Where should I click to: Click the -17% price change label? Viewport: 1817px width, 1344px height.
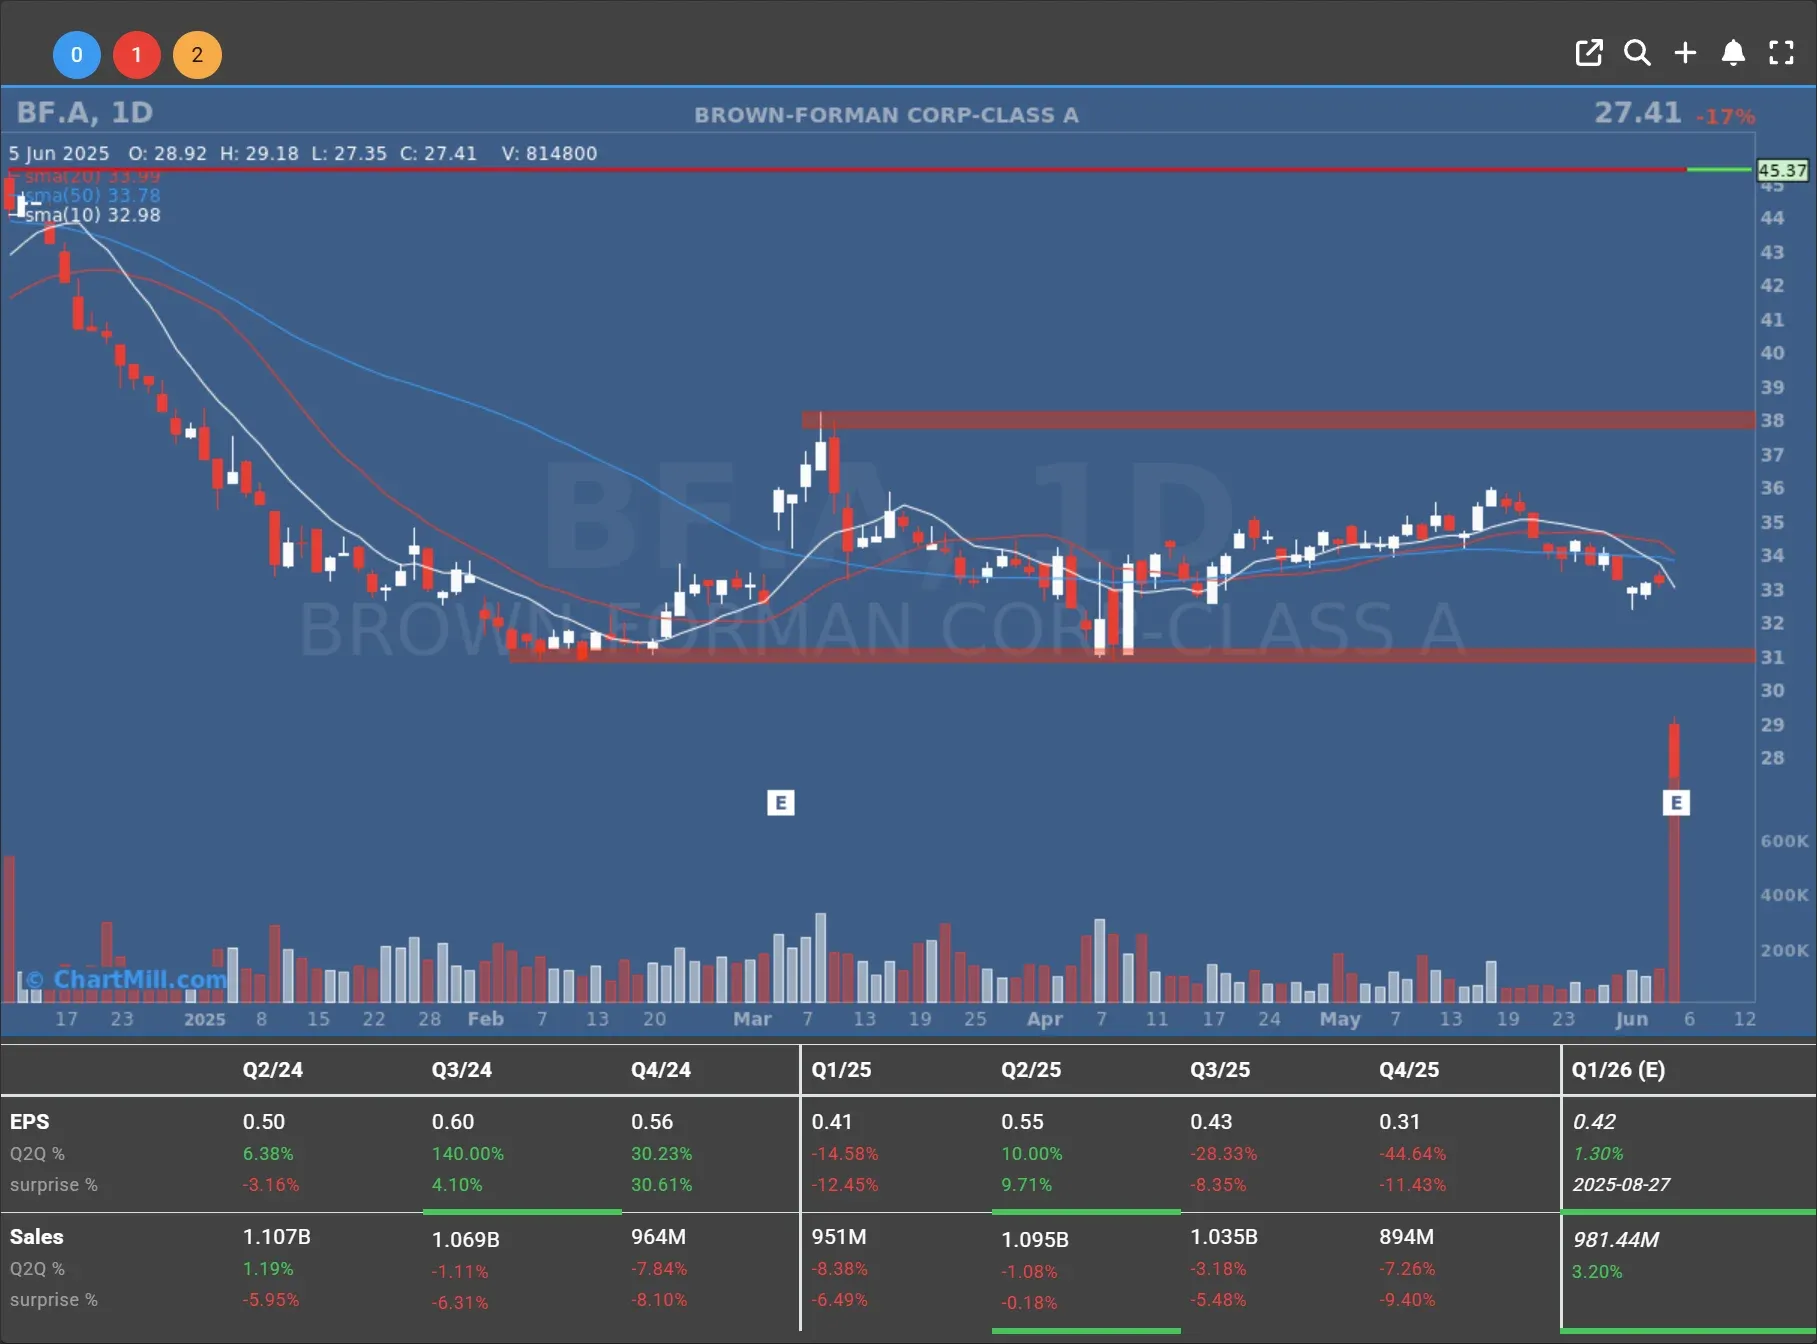point(1726,117)
